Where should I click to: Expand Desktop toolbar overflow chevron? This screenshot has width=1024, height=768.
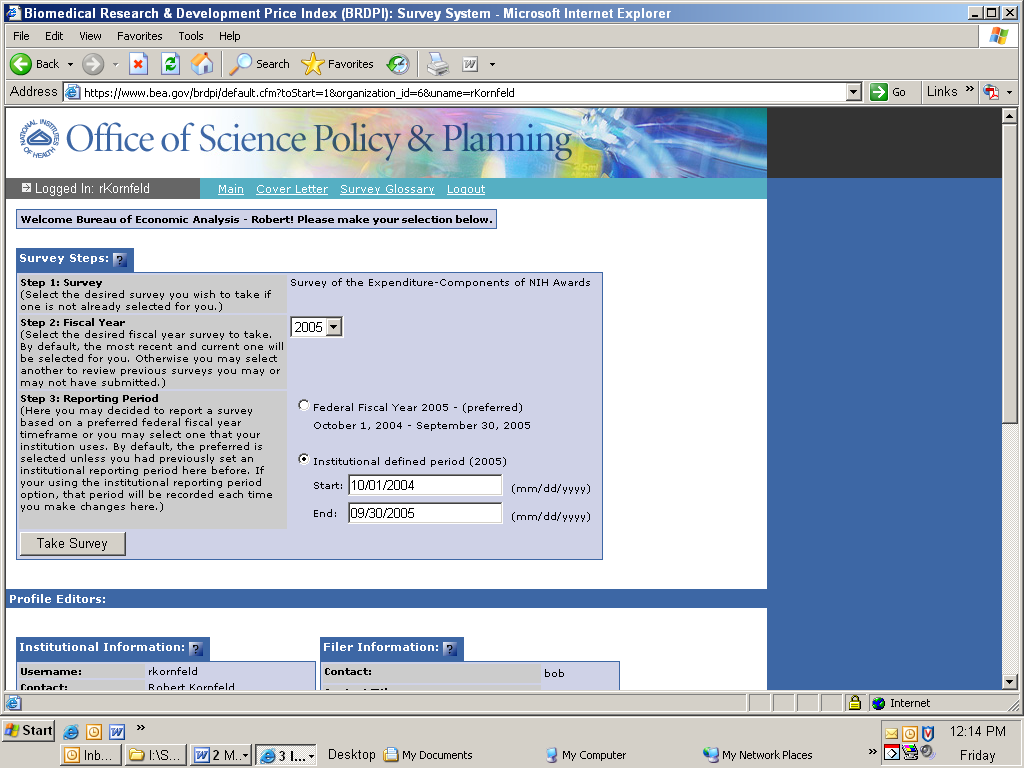(872, 751)
